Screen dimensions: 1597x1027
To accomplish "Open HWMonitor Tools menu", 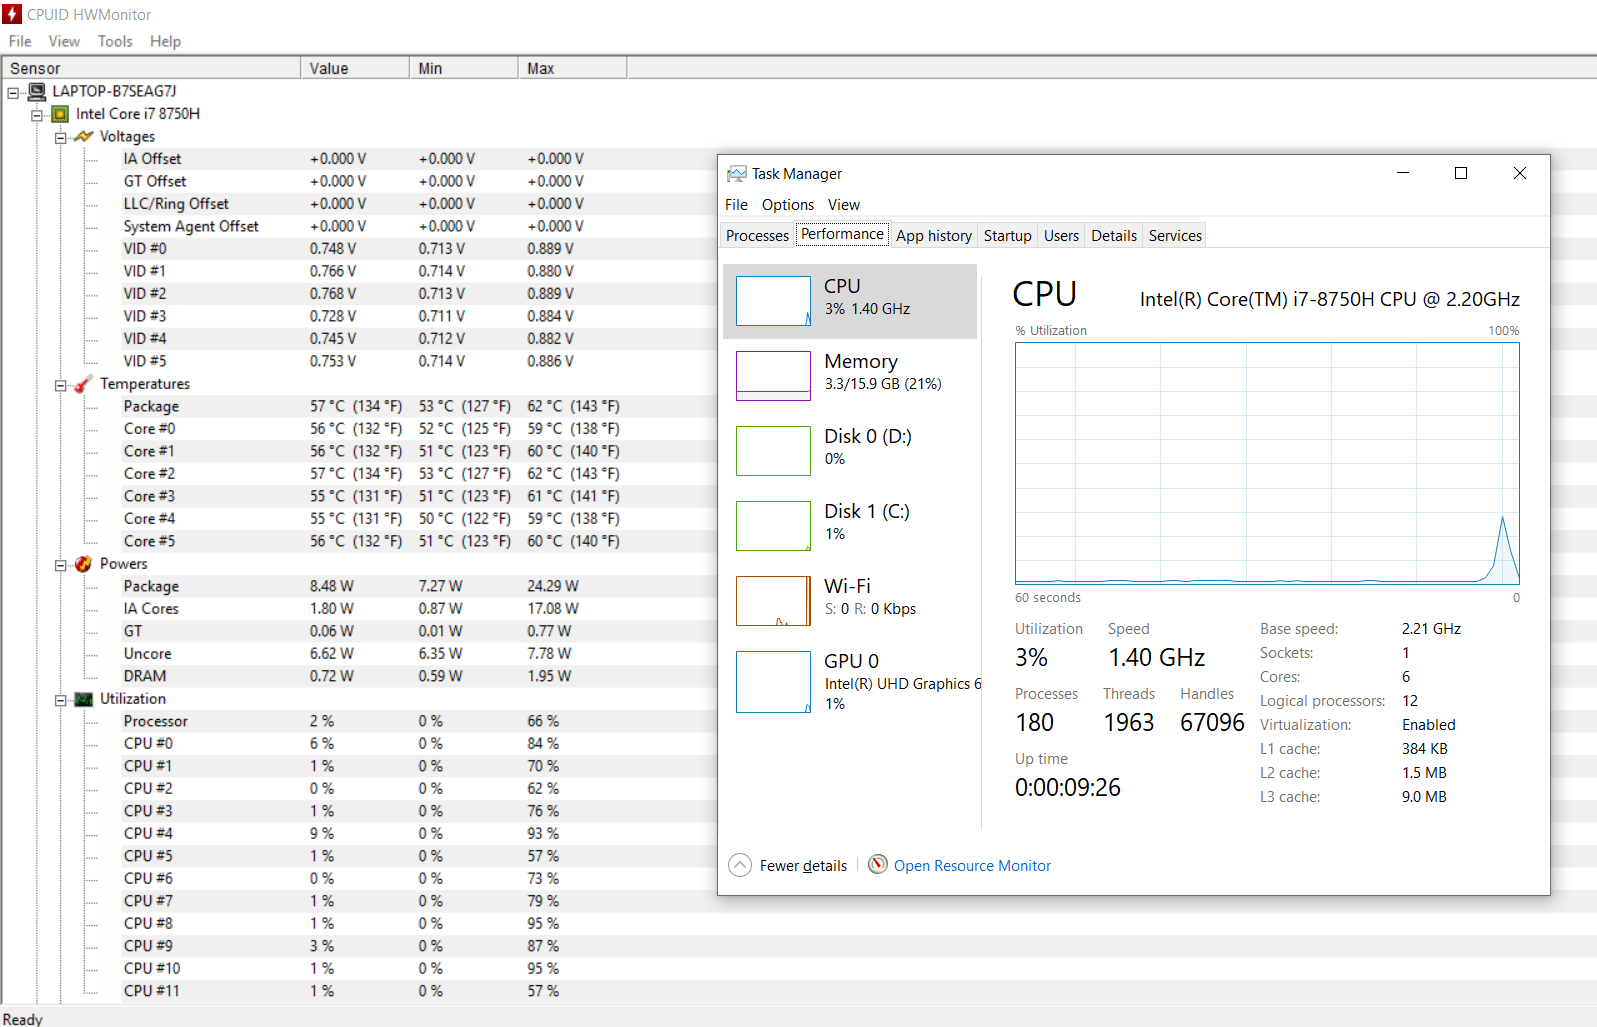I will coord(115,41).
